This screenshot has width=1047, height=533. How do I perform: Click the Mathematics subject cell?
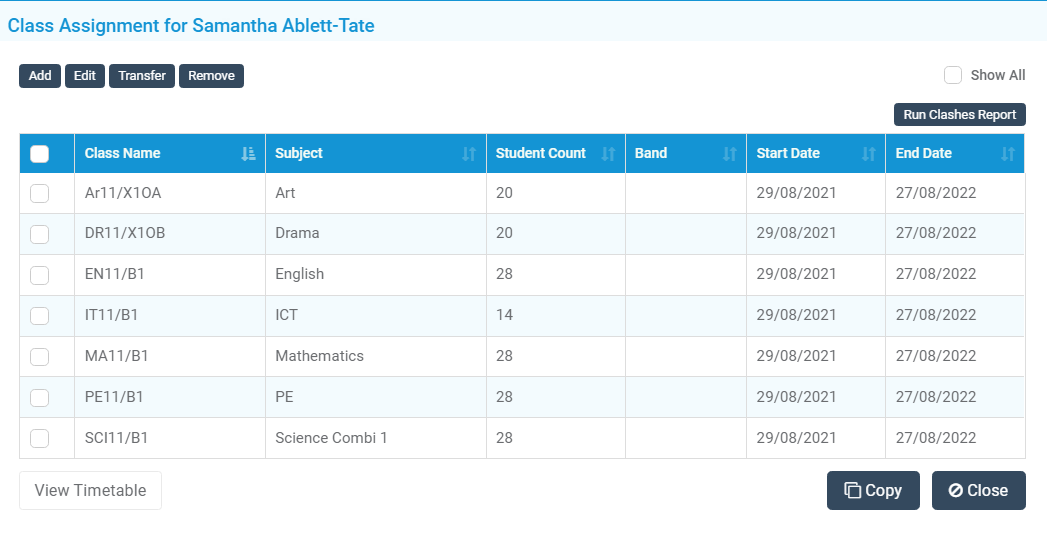tap(320, 356)
